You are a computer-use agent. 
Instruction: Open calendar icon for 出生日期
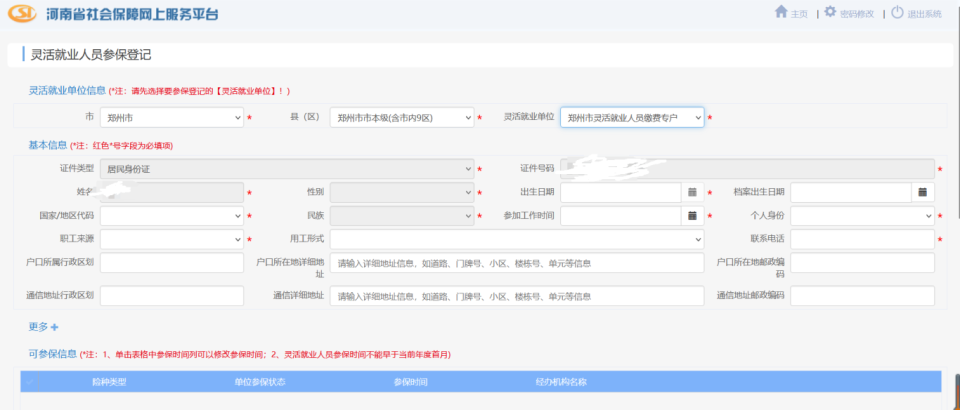(692, 192)
